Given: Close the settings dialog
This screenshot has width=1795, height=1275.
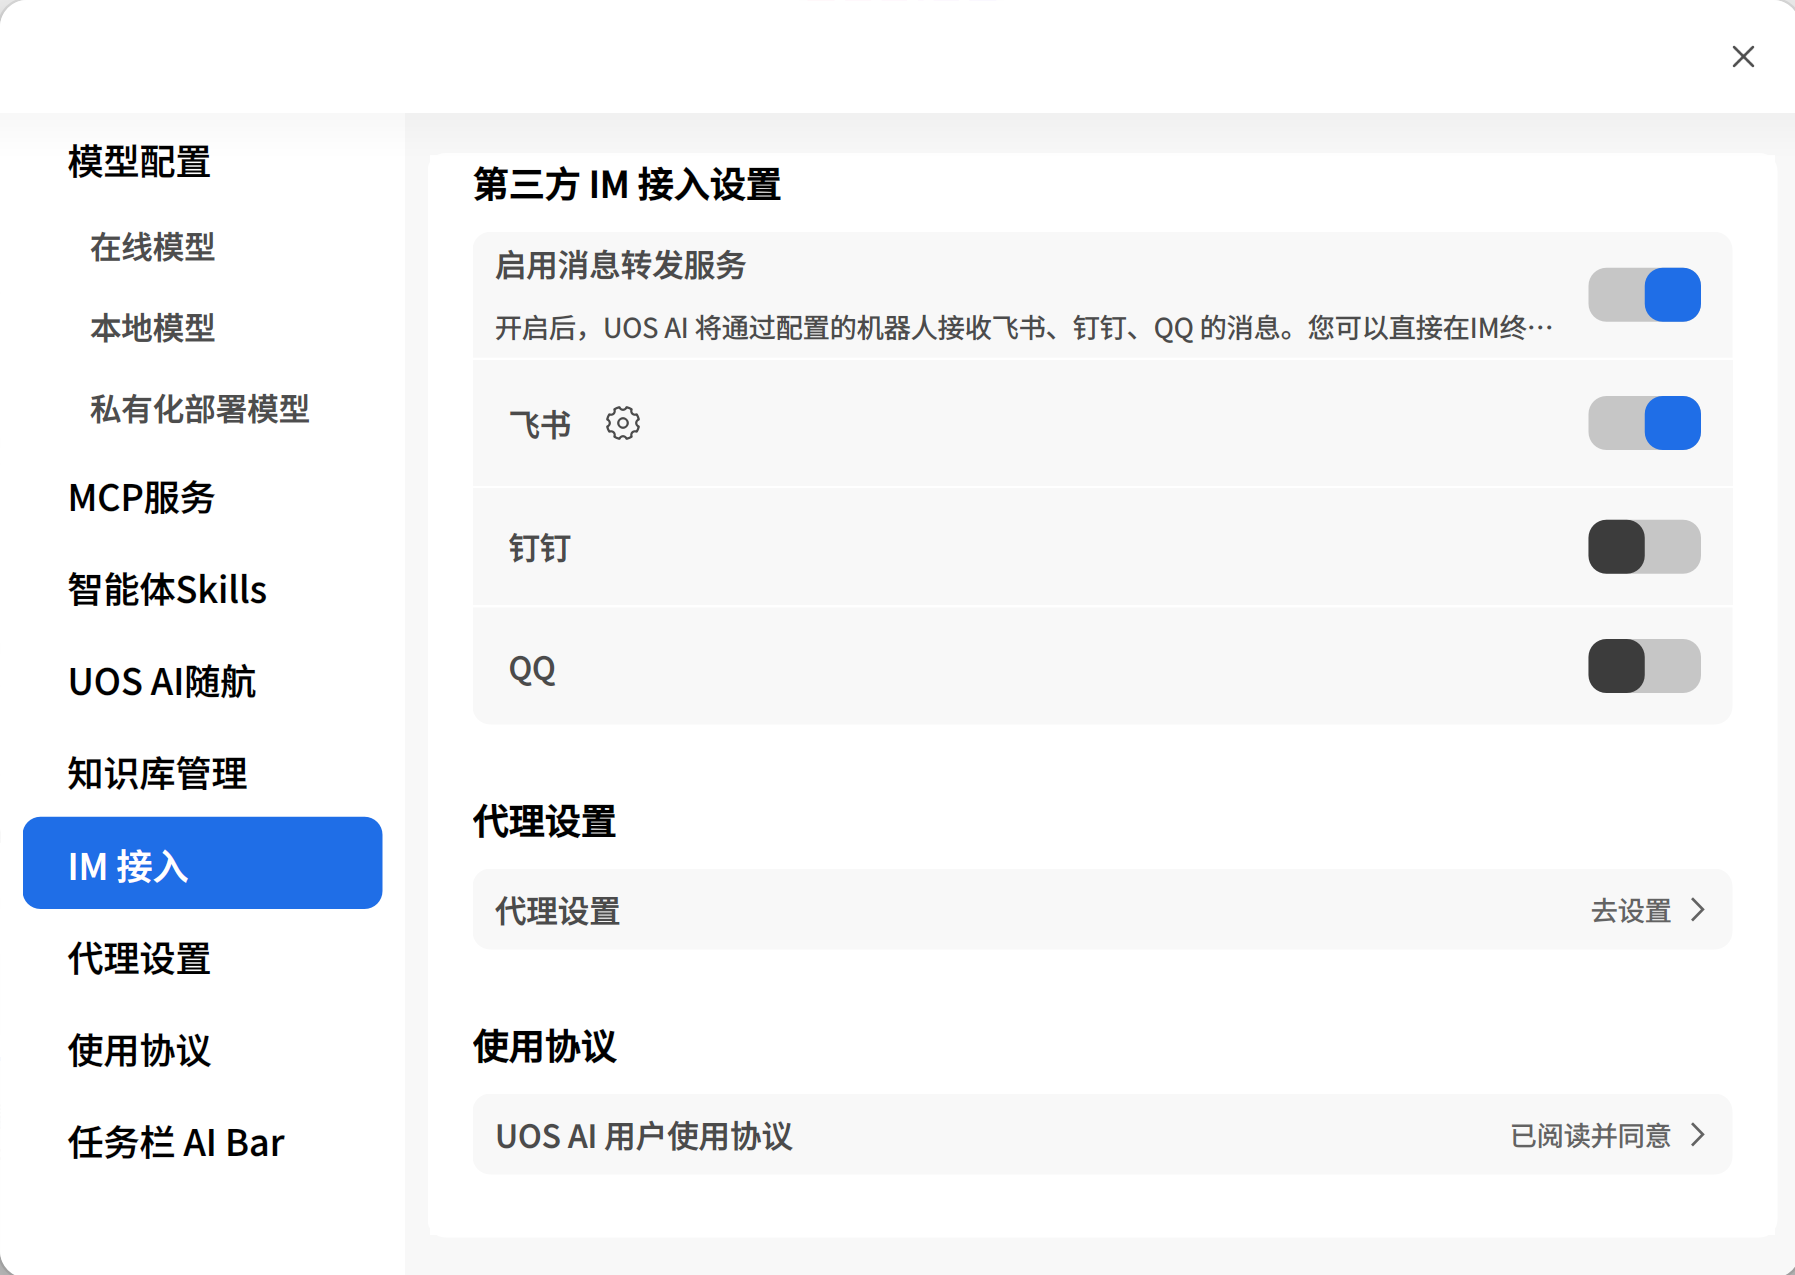Looking at the screenshot, I should click(x=1743, y=57).
